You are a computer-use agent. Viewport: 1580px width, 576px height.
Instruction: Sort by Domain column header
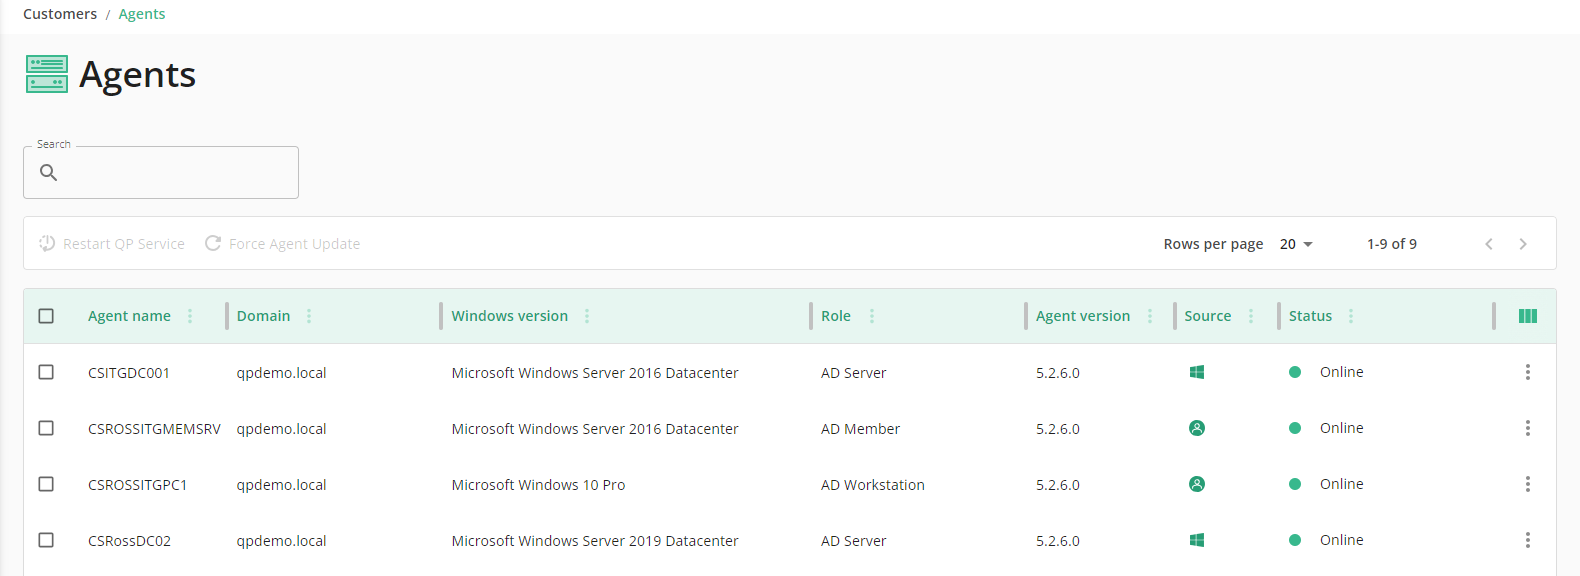tap(263, 316)
